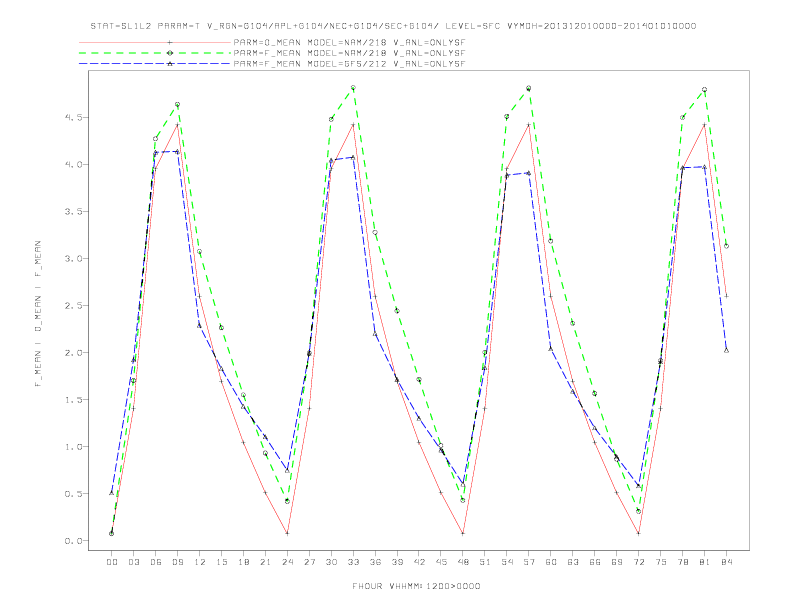Click x-axis tick label 57
The height and width of the screenshot is (612, 792).
point(529,562)
